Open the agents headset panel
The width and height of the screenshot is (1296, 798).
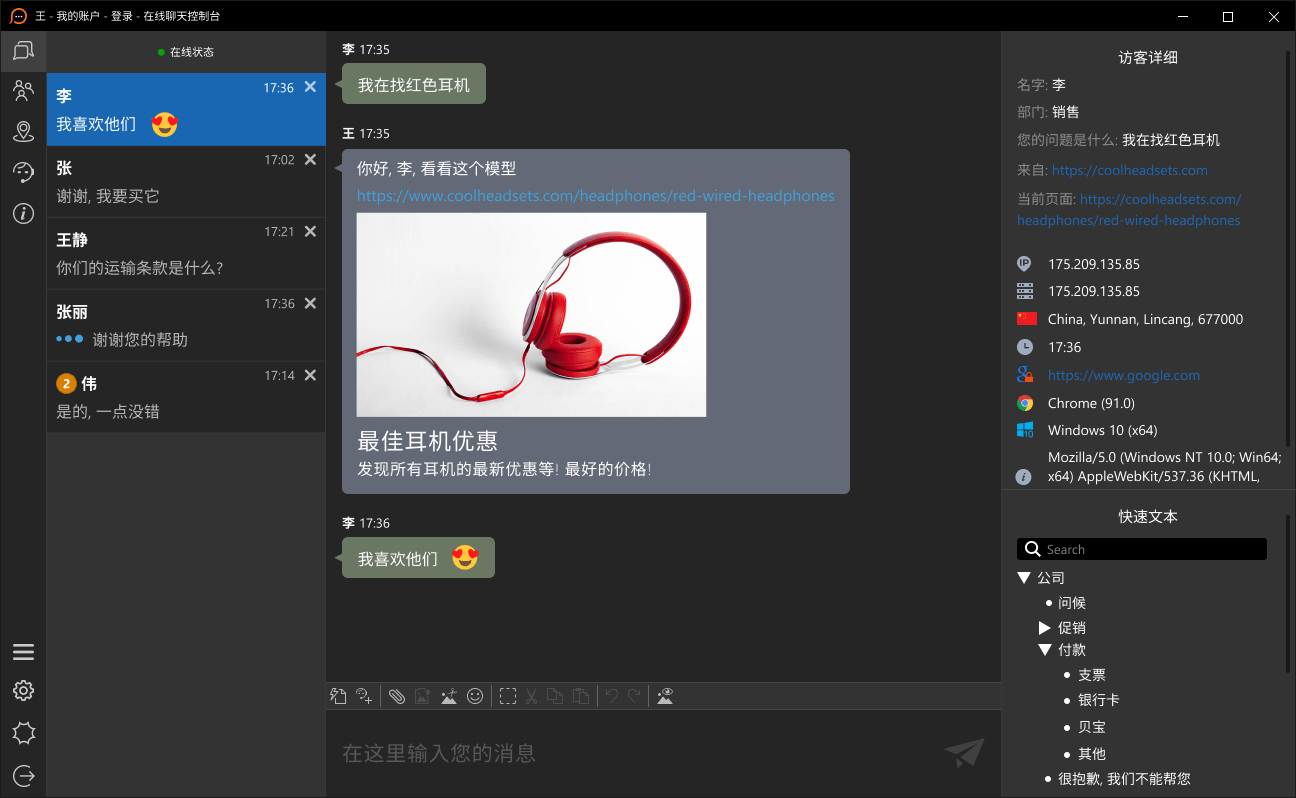(x=23, y=171)
